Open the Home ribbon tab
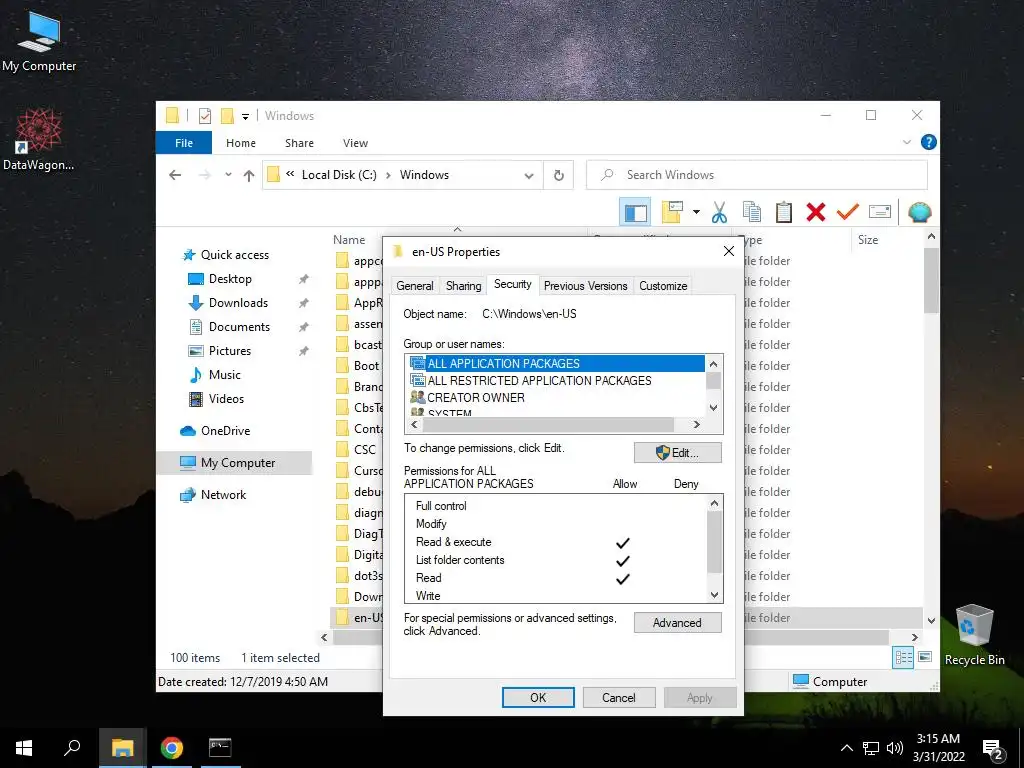This screenshot has width=1024, height=768. click(241, 143)
